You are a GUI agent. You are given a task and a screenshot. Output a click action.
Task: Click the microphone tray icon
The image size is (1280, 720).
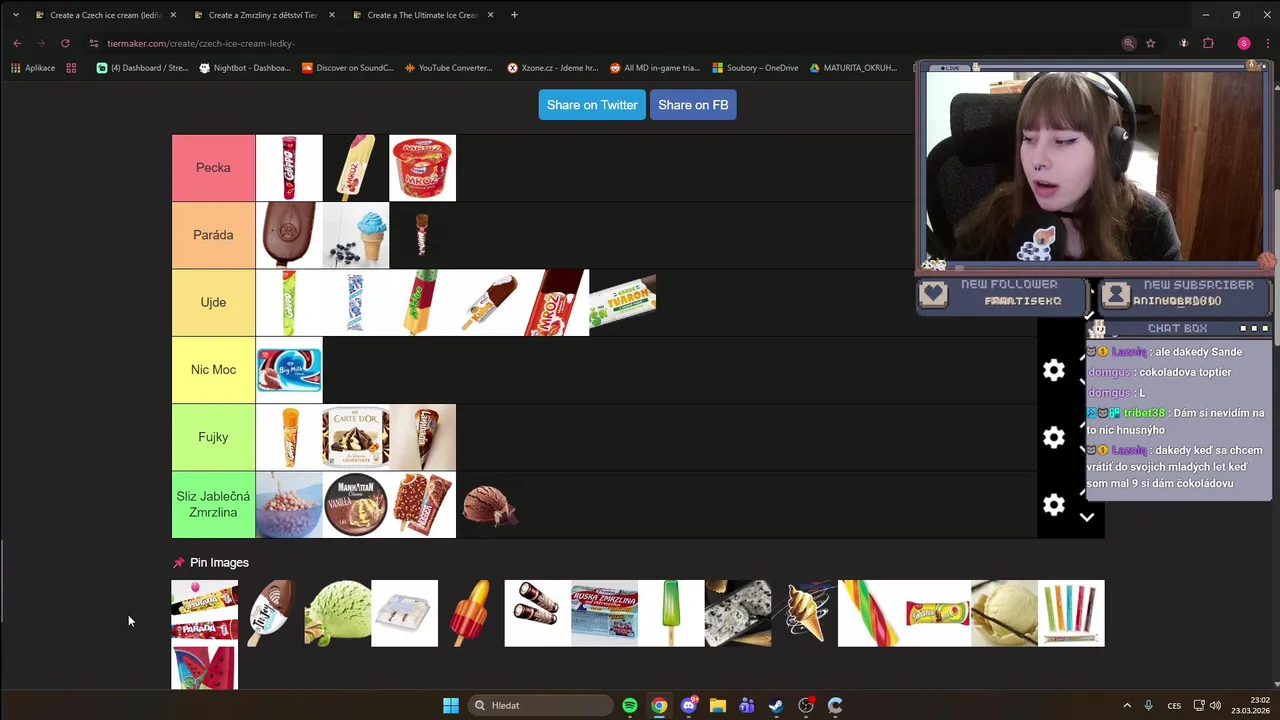coord(1148,705)
